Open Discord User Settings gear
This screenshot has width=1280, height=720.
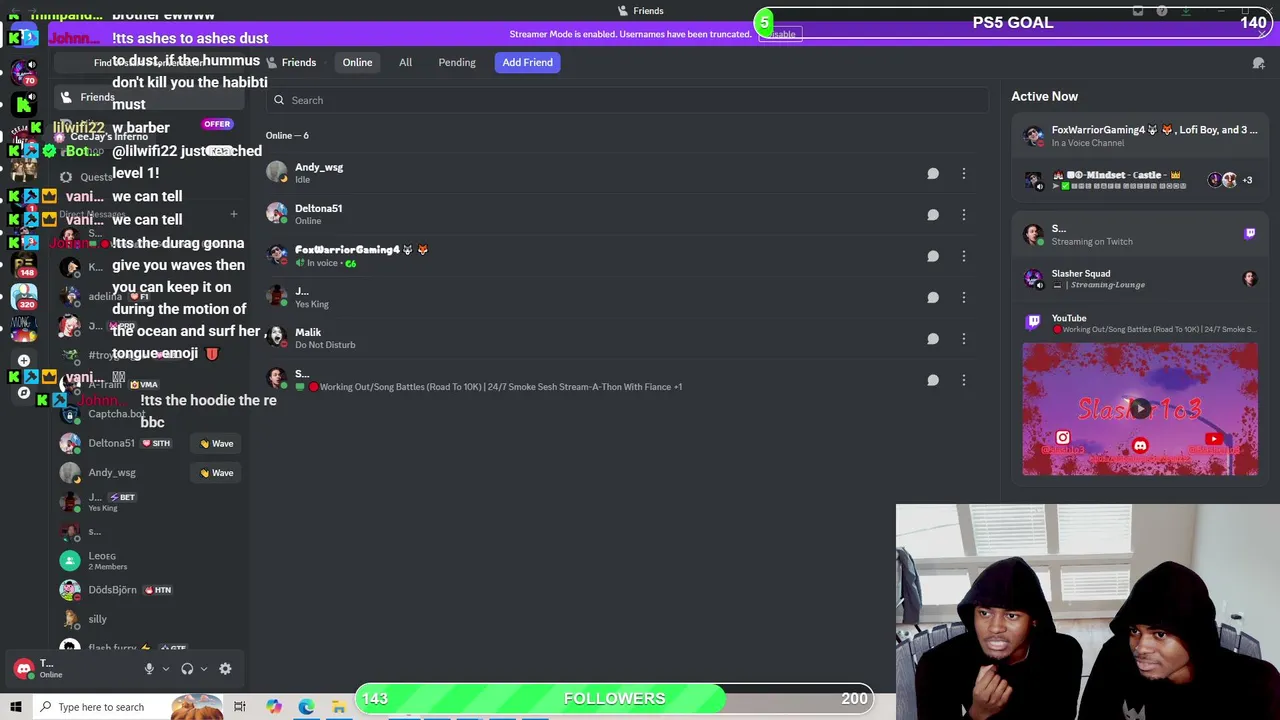225,669
